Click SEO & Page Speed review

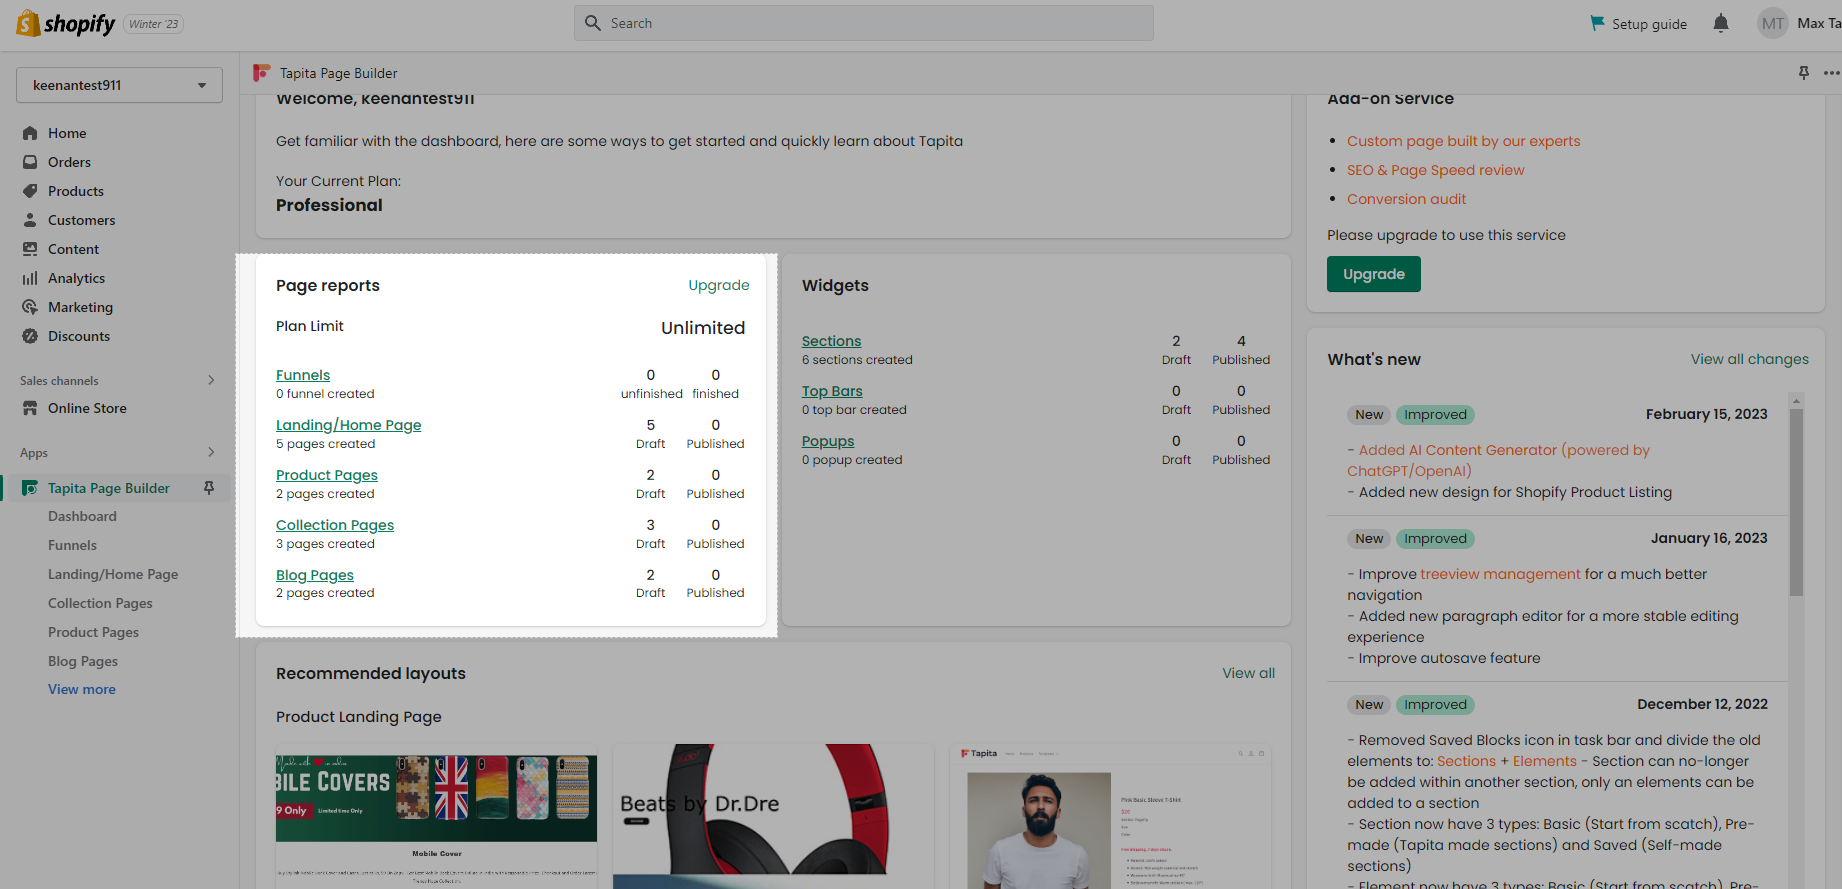1435,170
